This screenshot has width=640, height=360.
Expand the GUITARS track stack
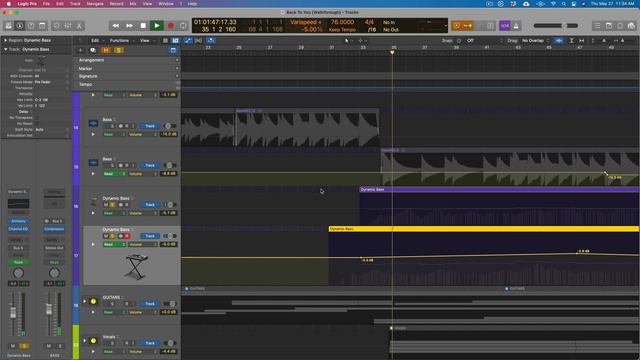click(x=85, y=301)
